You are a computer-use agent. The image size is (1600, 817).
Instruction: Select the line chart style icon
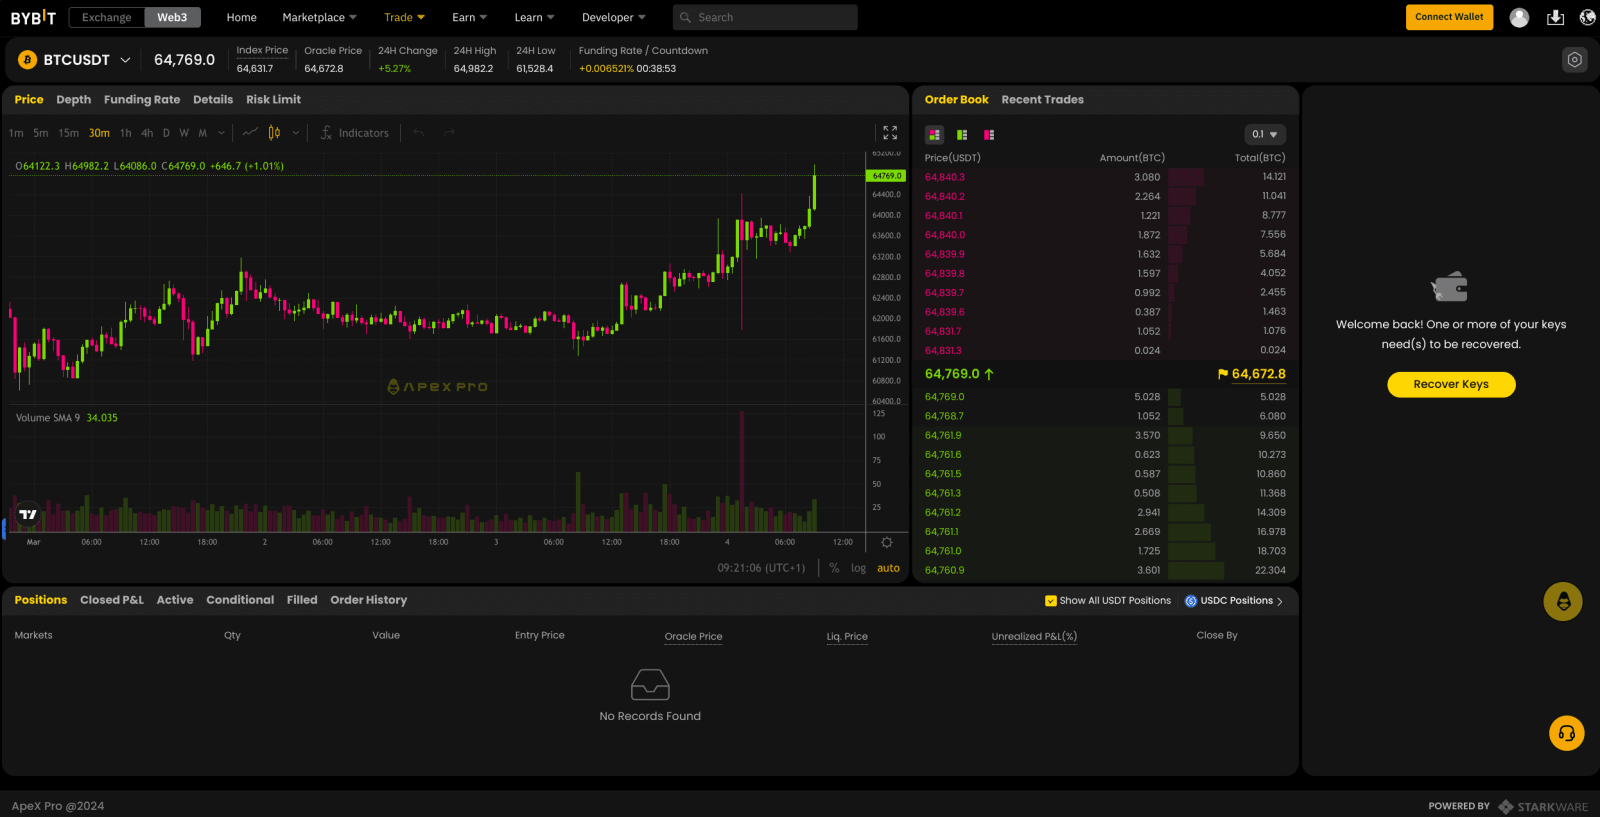[x=250, y=132]
